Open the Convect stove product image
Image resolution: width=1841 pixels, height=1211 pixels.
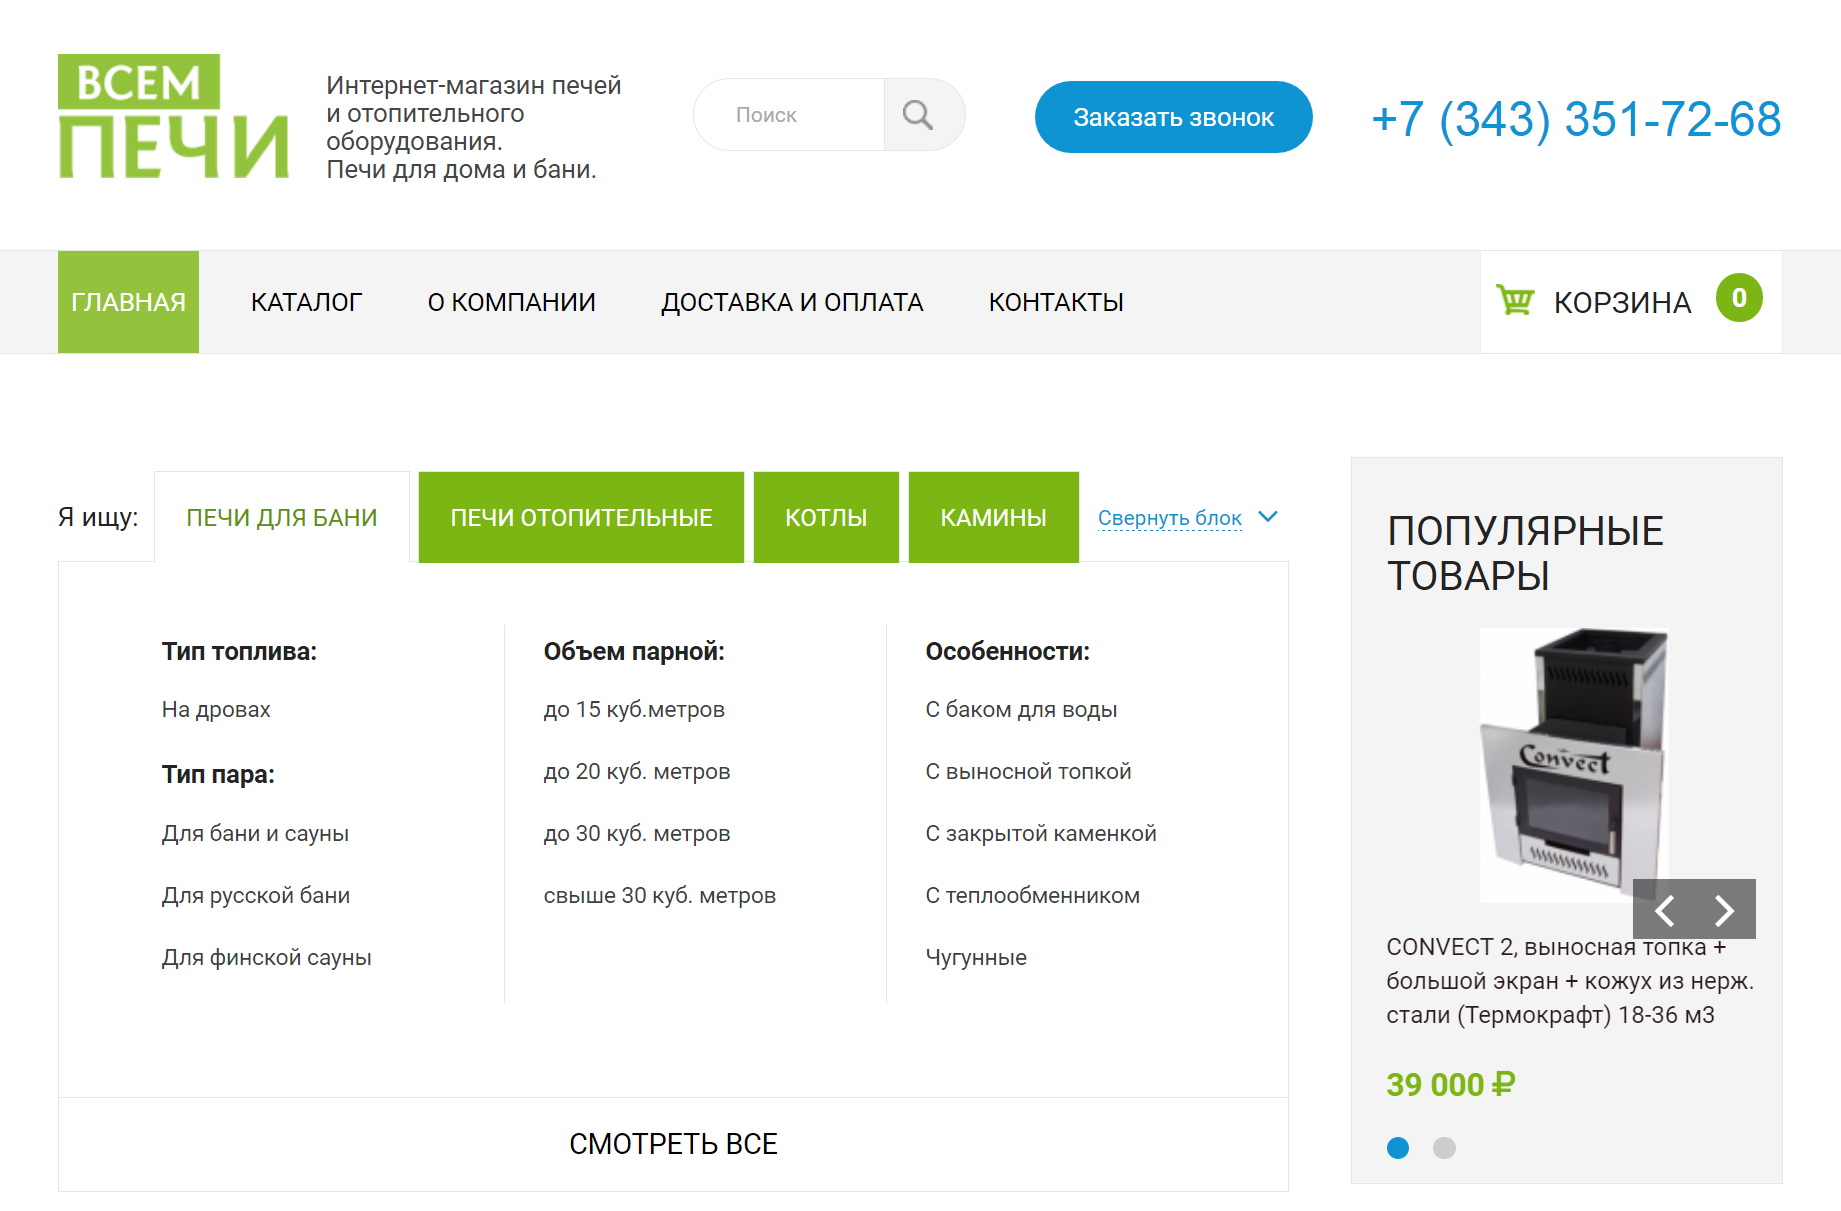coord(1574,765)
